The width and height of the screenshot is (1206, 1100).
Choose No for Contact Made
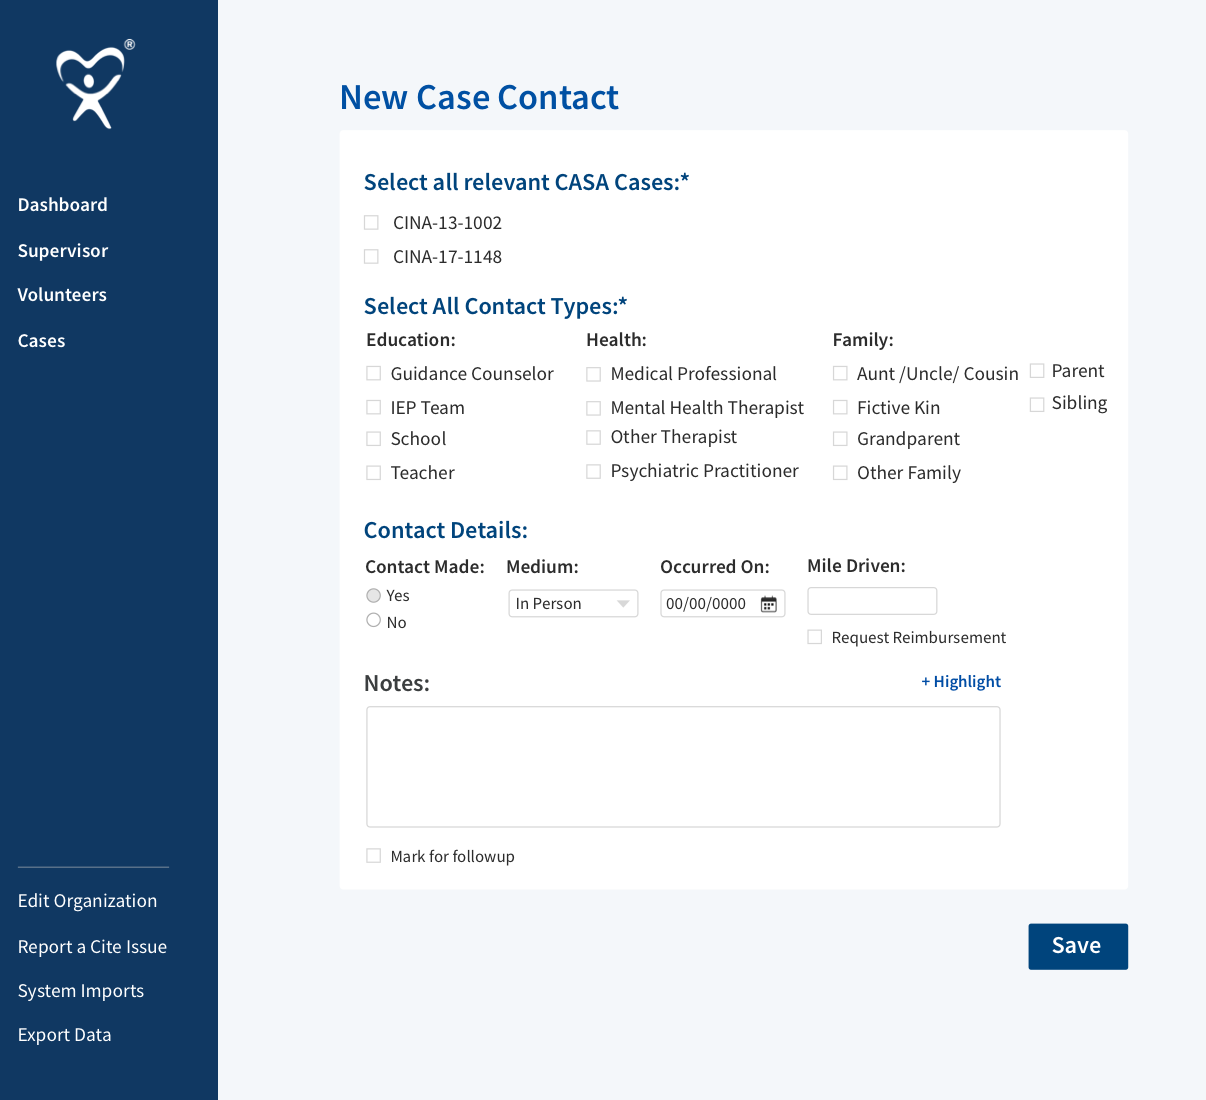(374, 621)
